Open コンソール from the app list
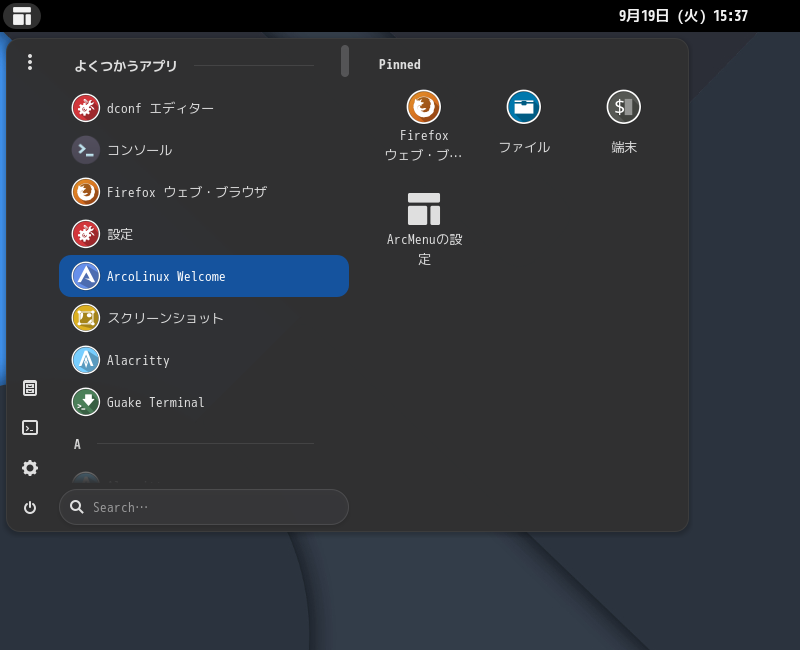800x650 pixels. pos(204,150)
